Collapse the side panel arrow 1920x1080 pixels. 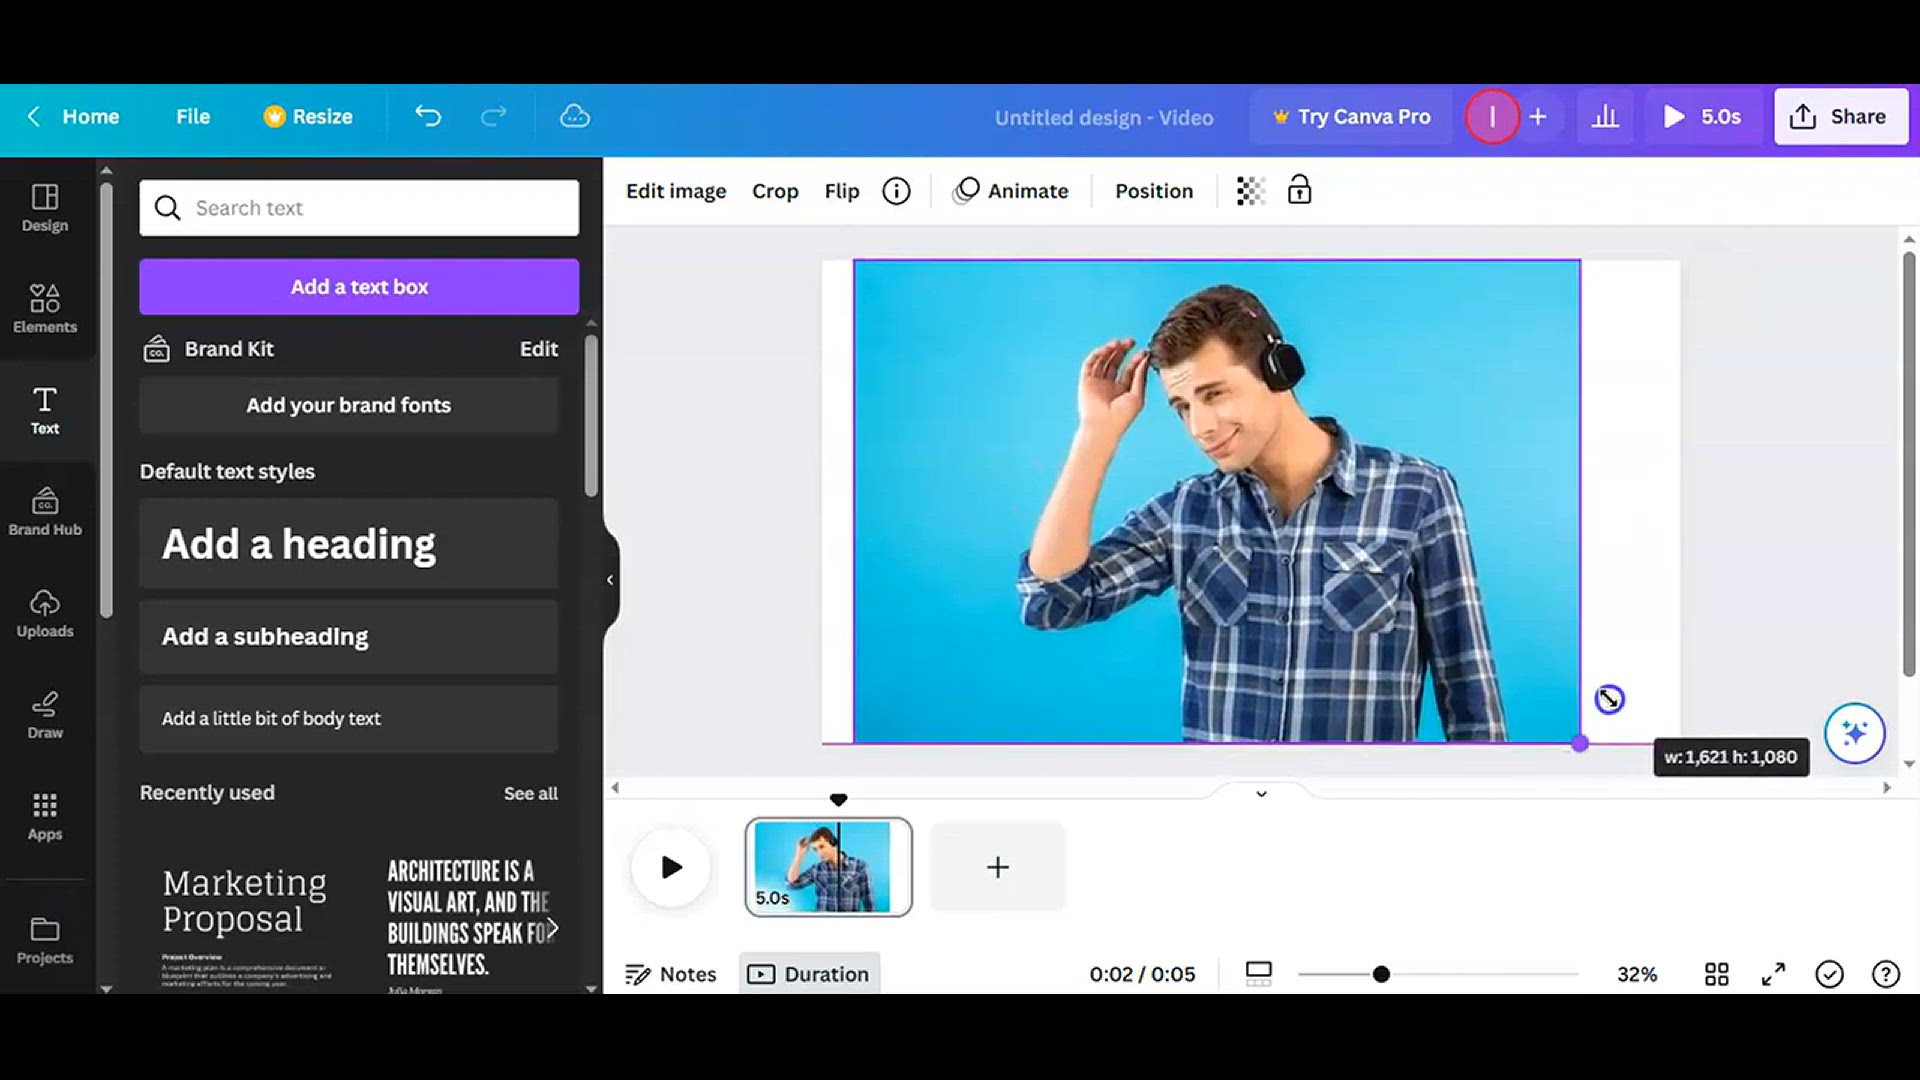610,580
